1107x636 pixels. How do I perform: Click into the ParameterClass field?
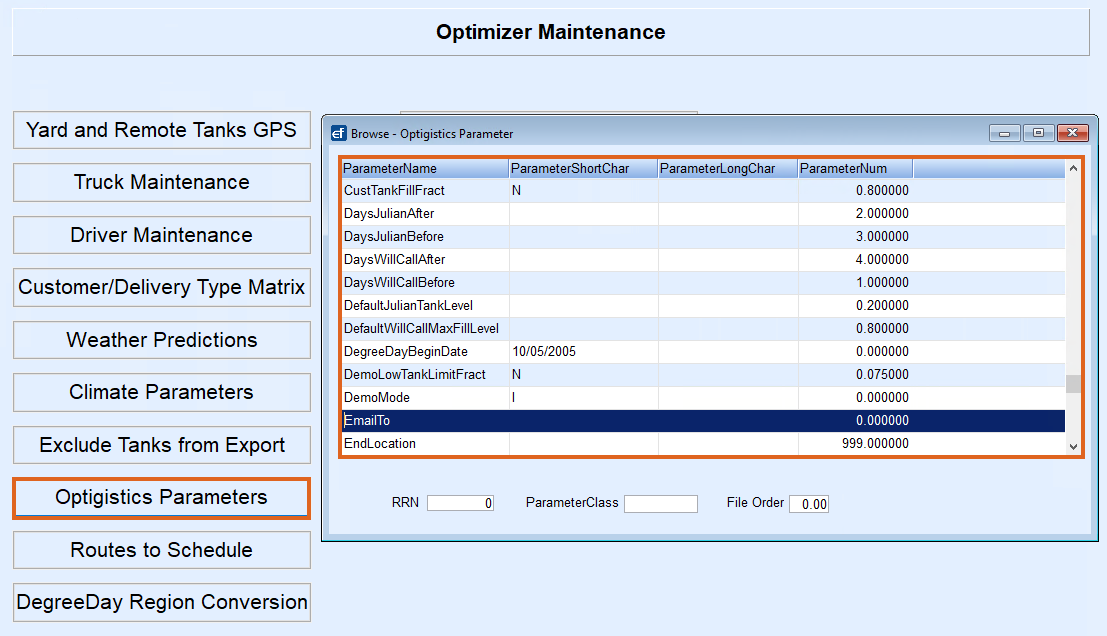click(660, 504)
